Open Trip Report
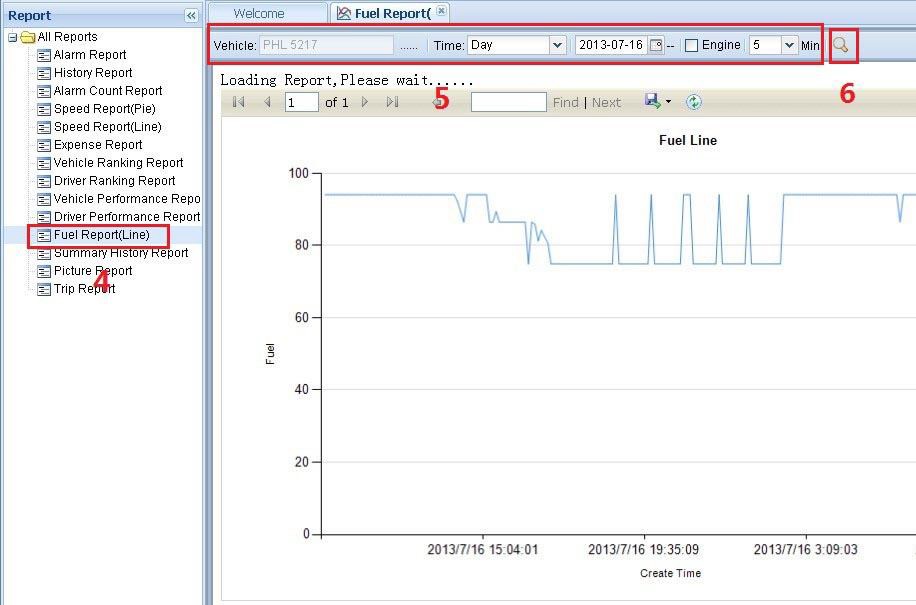916x605 pixels. click(85, 289)
